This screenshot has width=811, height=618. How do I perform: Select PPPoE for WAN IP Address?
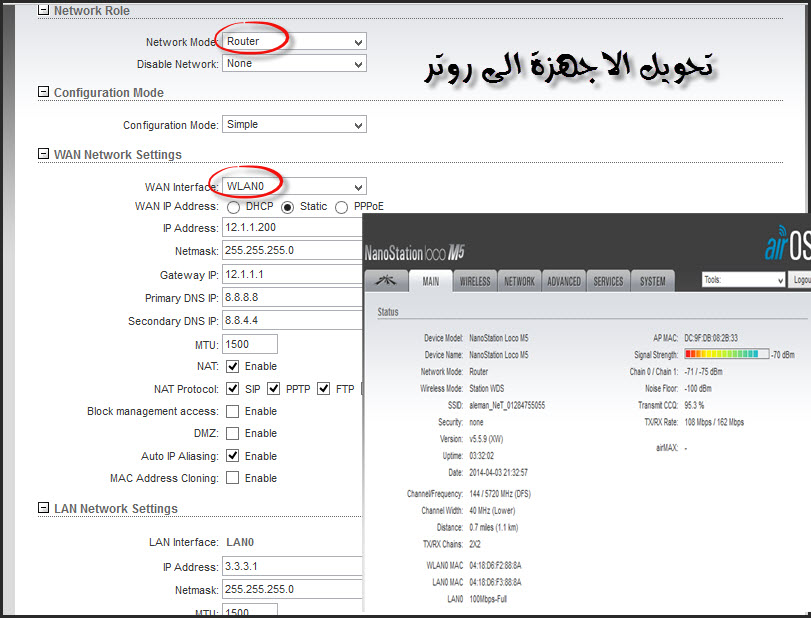pyautogui.click(x=341, y=207)
